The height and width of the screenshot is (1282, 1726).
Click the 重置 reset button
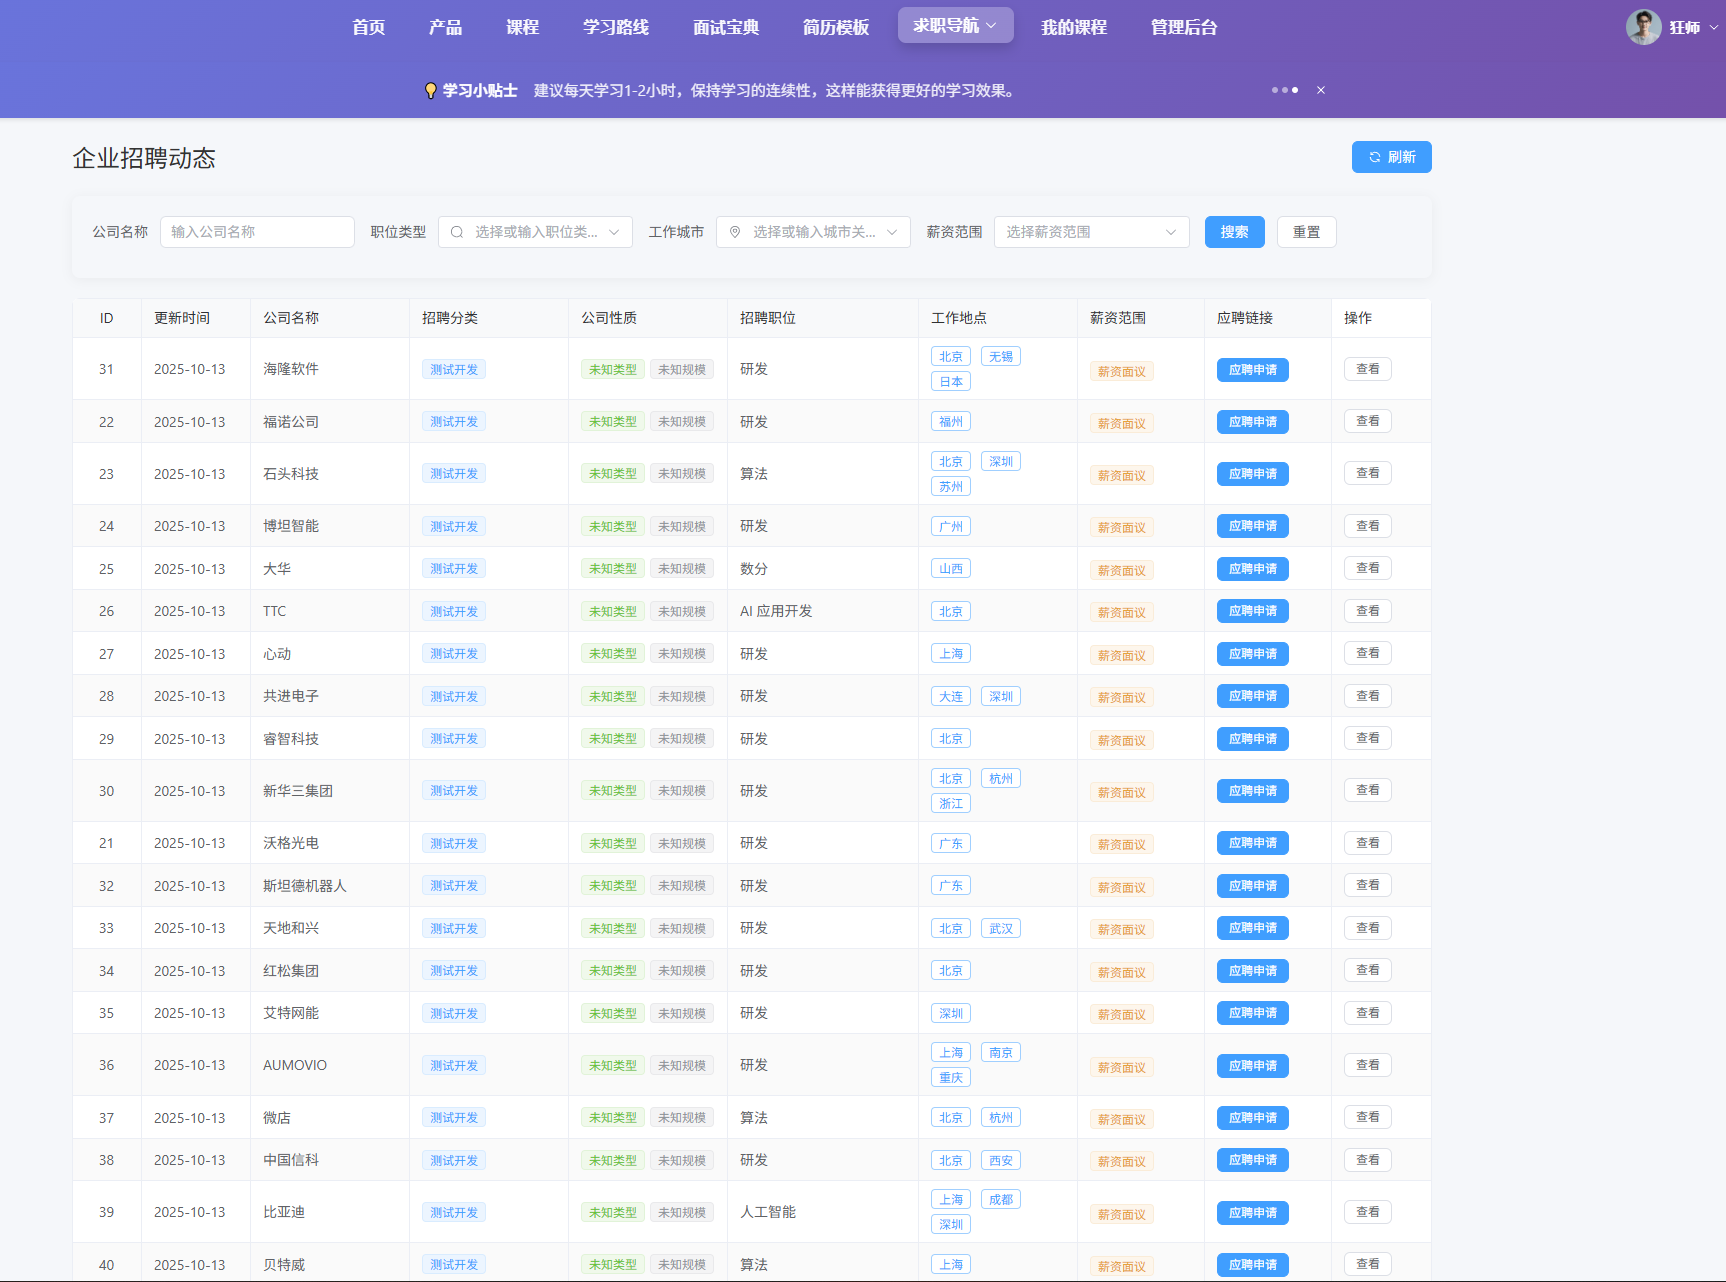tap(1306, 232)
